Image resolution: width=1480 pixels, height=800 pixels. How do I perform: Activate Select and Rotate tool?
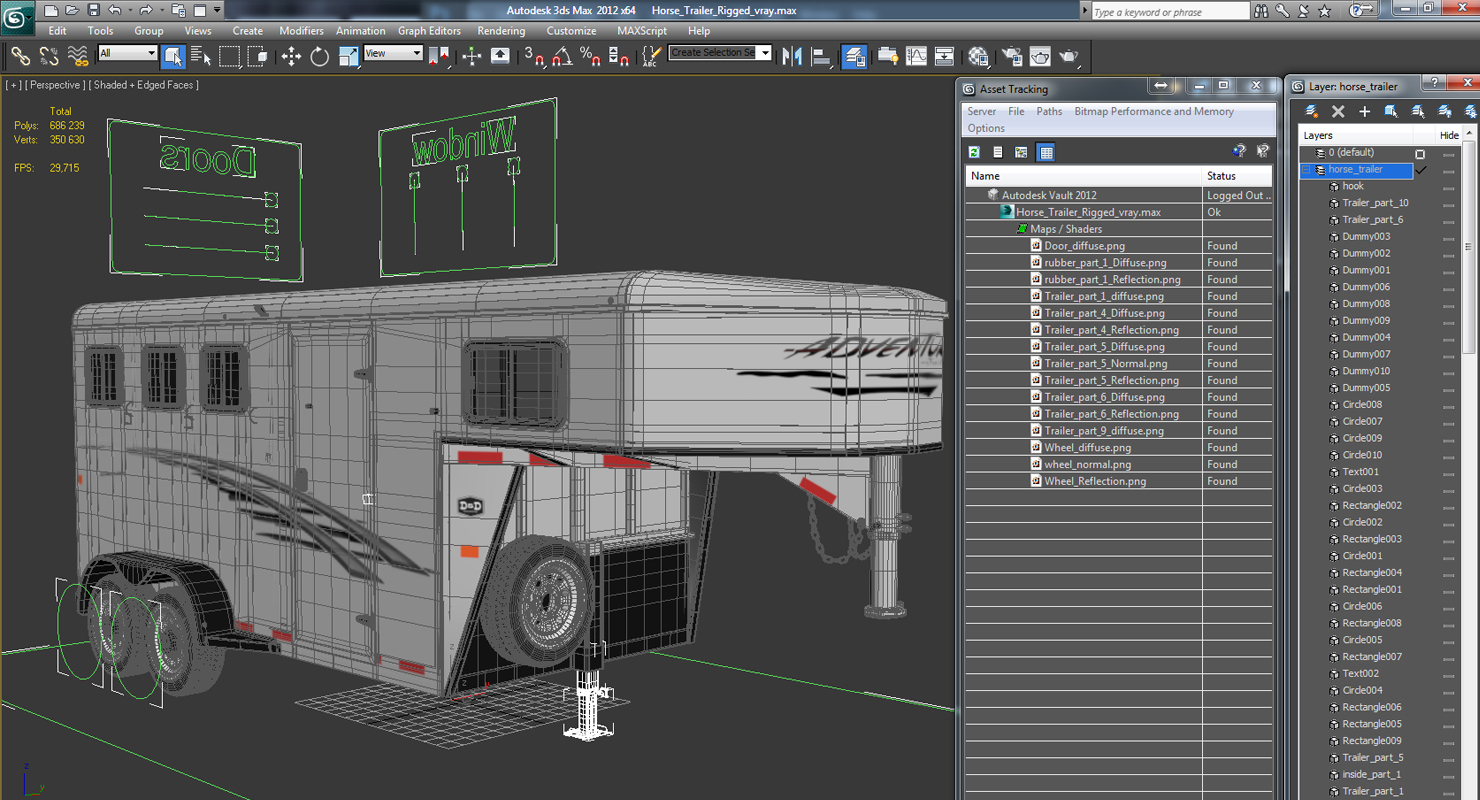pyautogui.click(x=320, y=56)
